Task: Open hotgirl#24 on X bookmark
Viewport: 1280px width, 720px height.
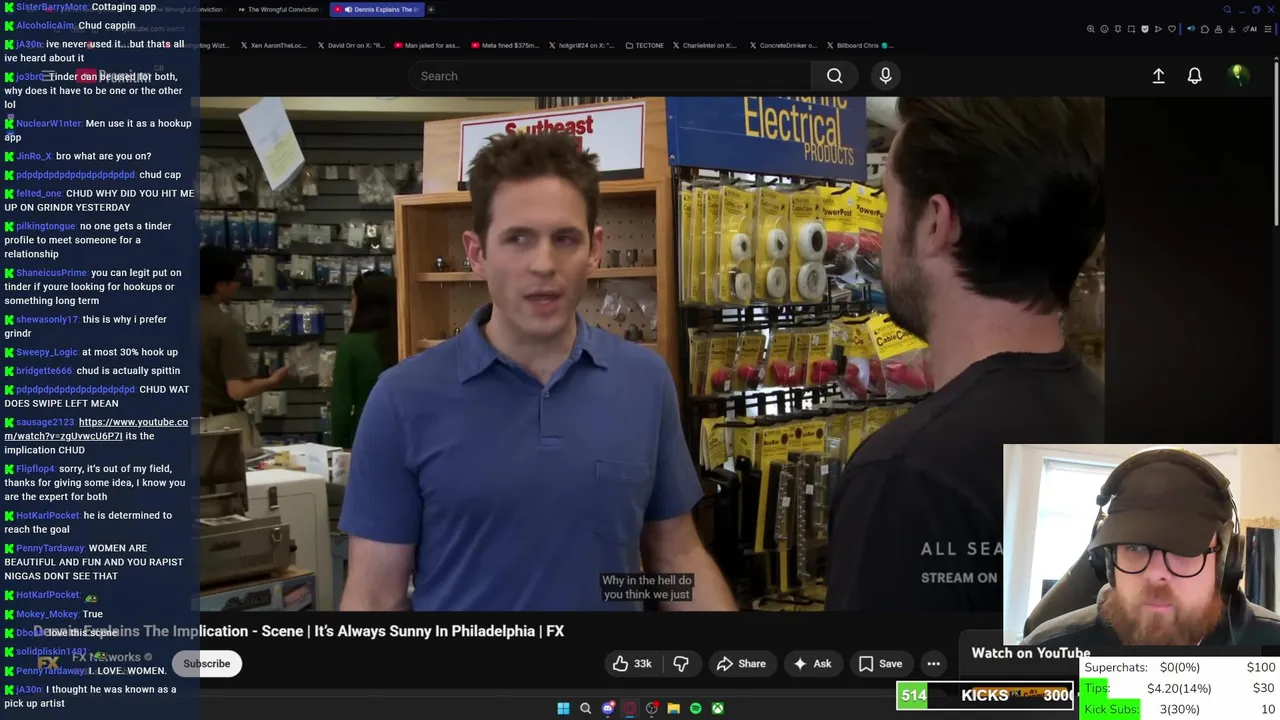Action: click(581, 45)
